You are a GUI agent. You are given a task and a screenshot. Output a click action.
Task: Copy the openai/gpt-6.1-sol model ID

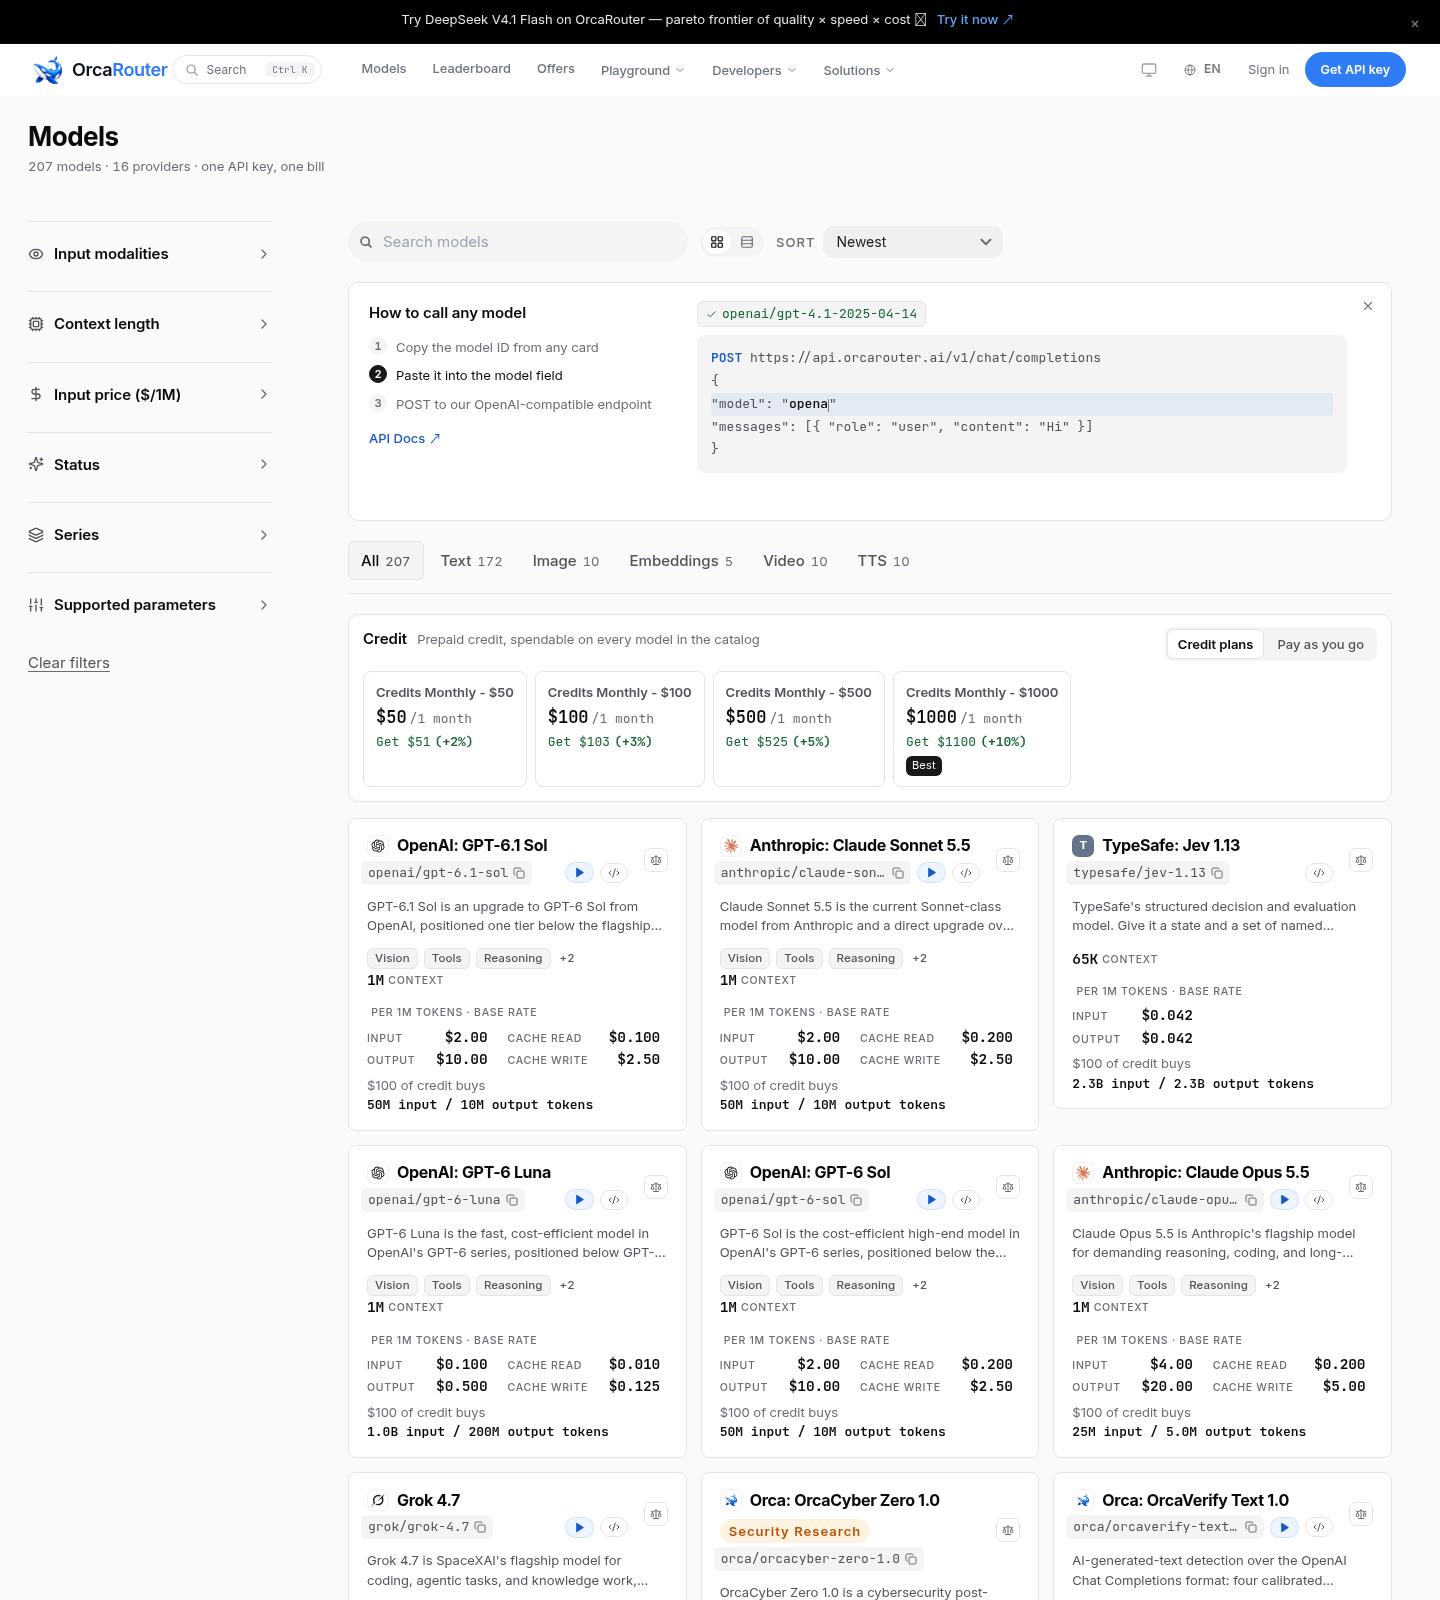(519, 873)
